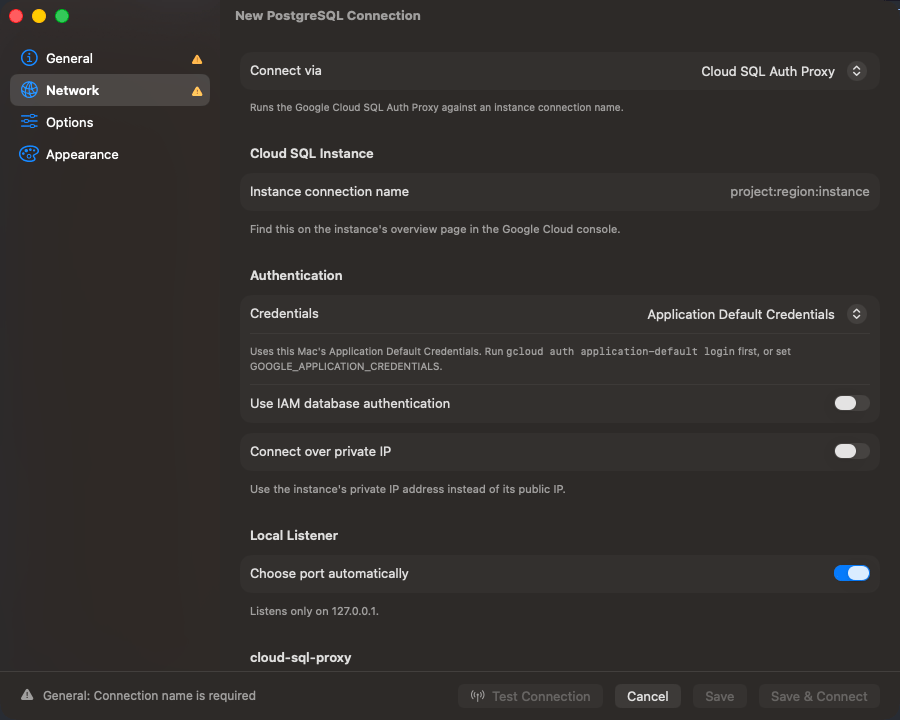Viewport: 900px width, 720px height.
Task: Click the Appearance palette icon
Action: [29, 154]
